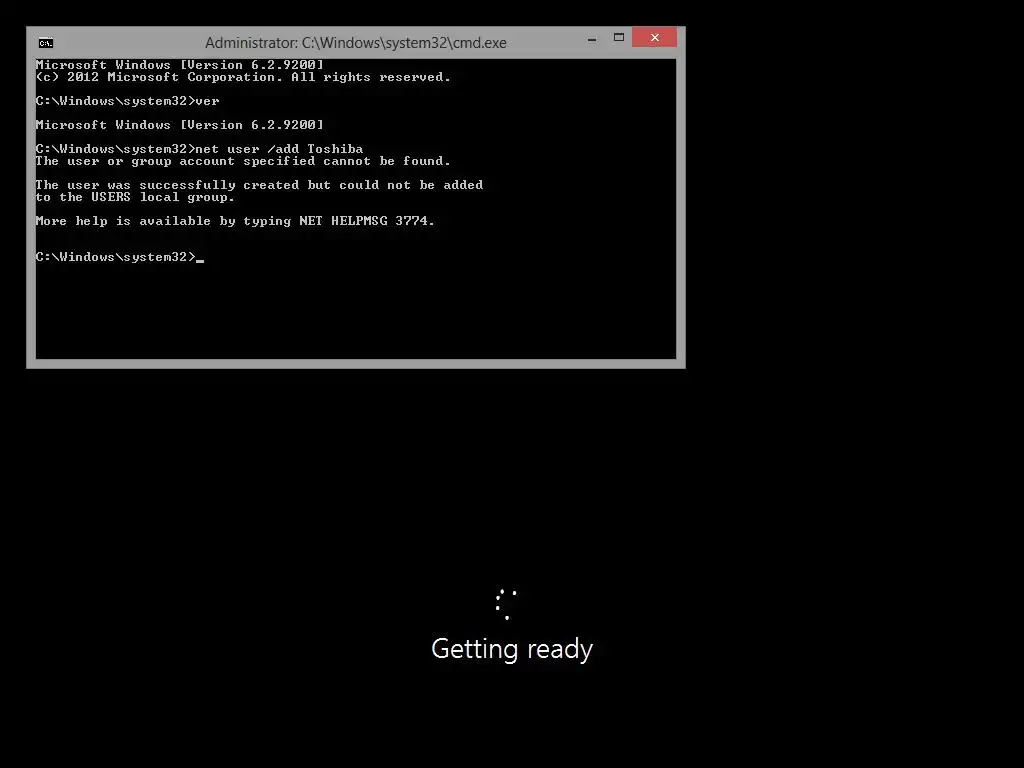
Task: Click the first 'Microsoft Windows [Version 6.2.9200]' line
Action: (180, 65)
